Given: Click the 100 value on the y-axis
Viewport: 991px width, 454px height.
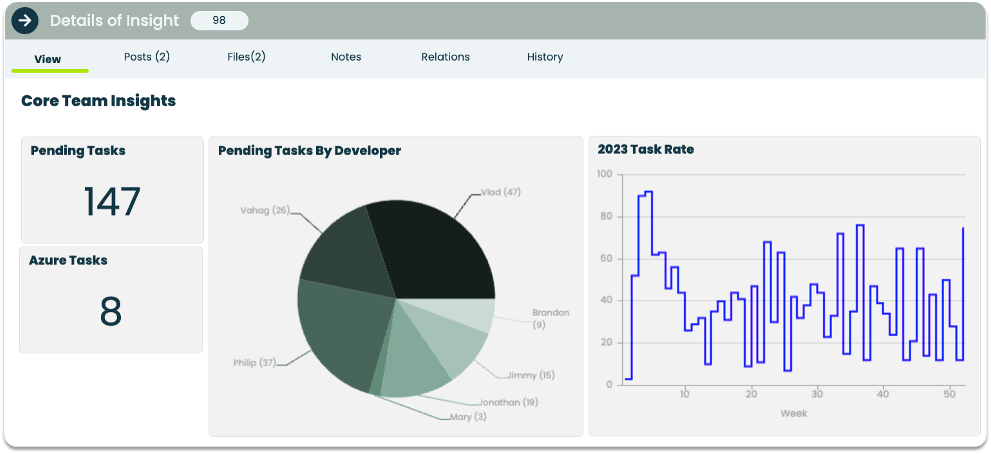Looking at the screenshot, I should [x=605, y=175].
